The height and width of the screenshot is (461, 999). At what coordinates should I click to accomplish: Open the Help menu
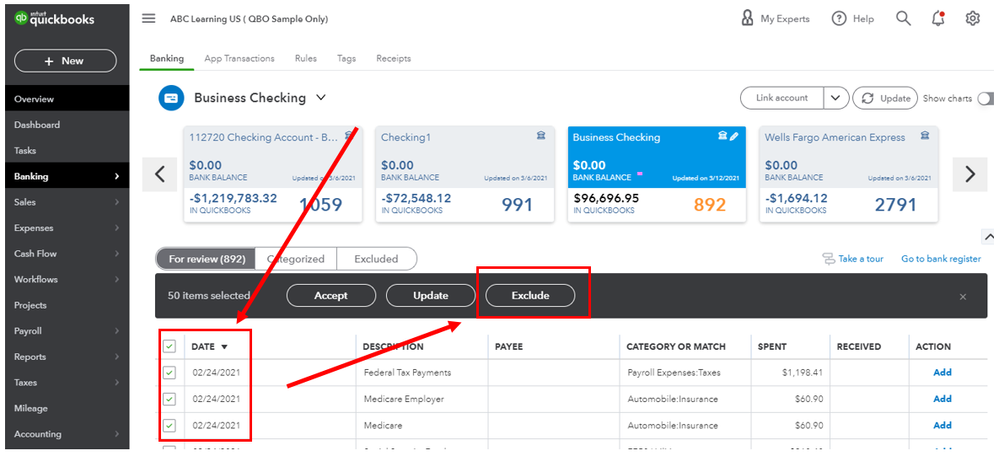click(853, 18)
